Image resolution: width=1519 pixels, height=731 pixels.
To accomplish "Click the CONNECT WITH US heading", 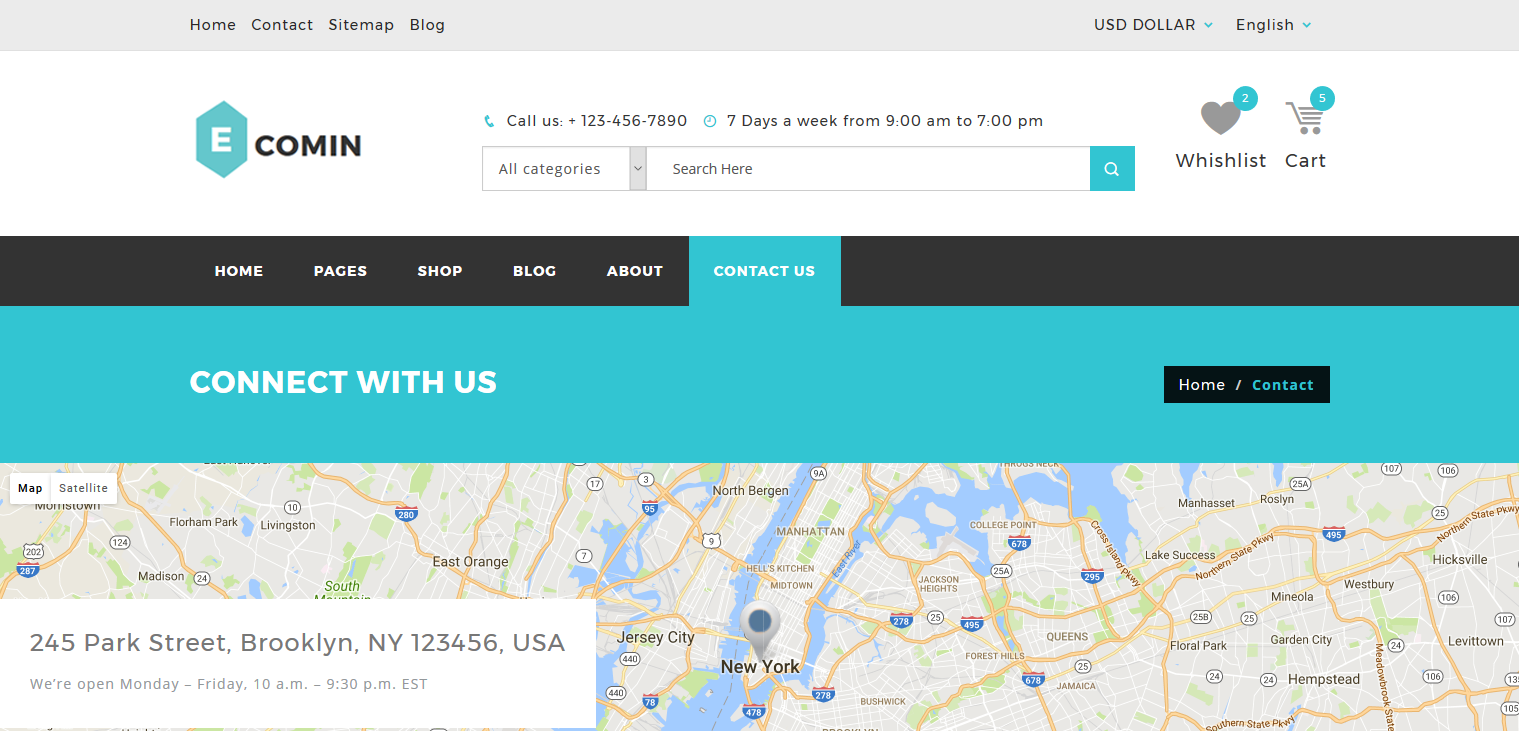I will [x=343, y=382].
